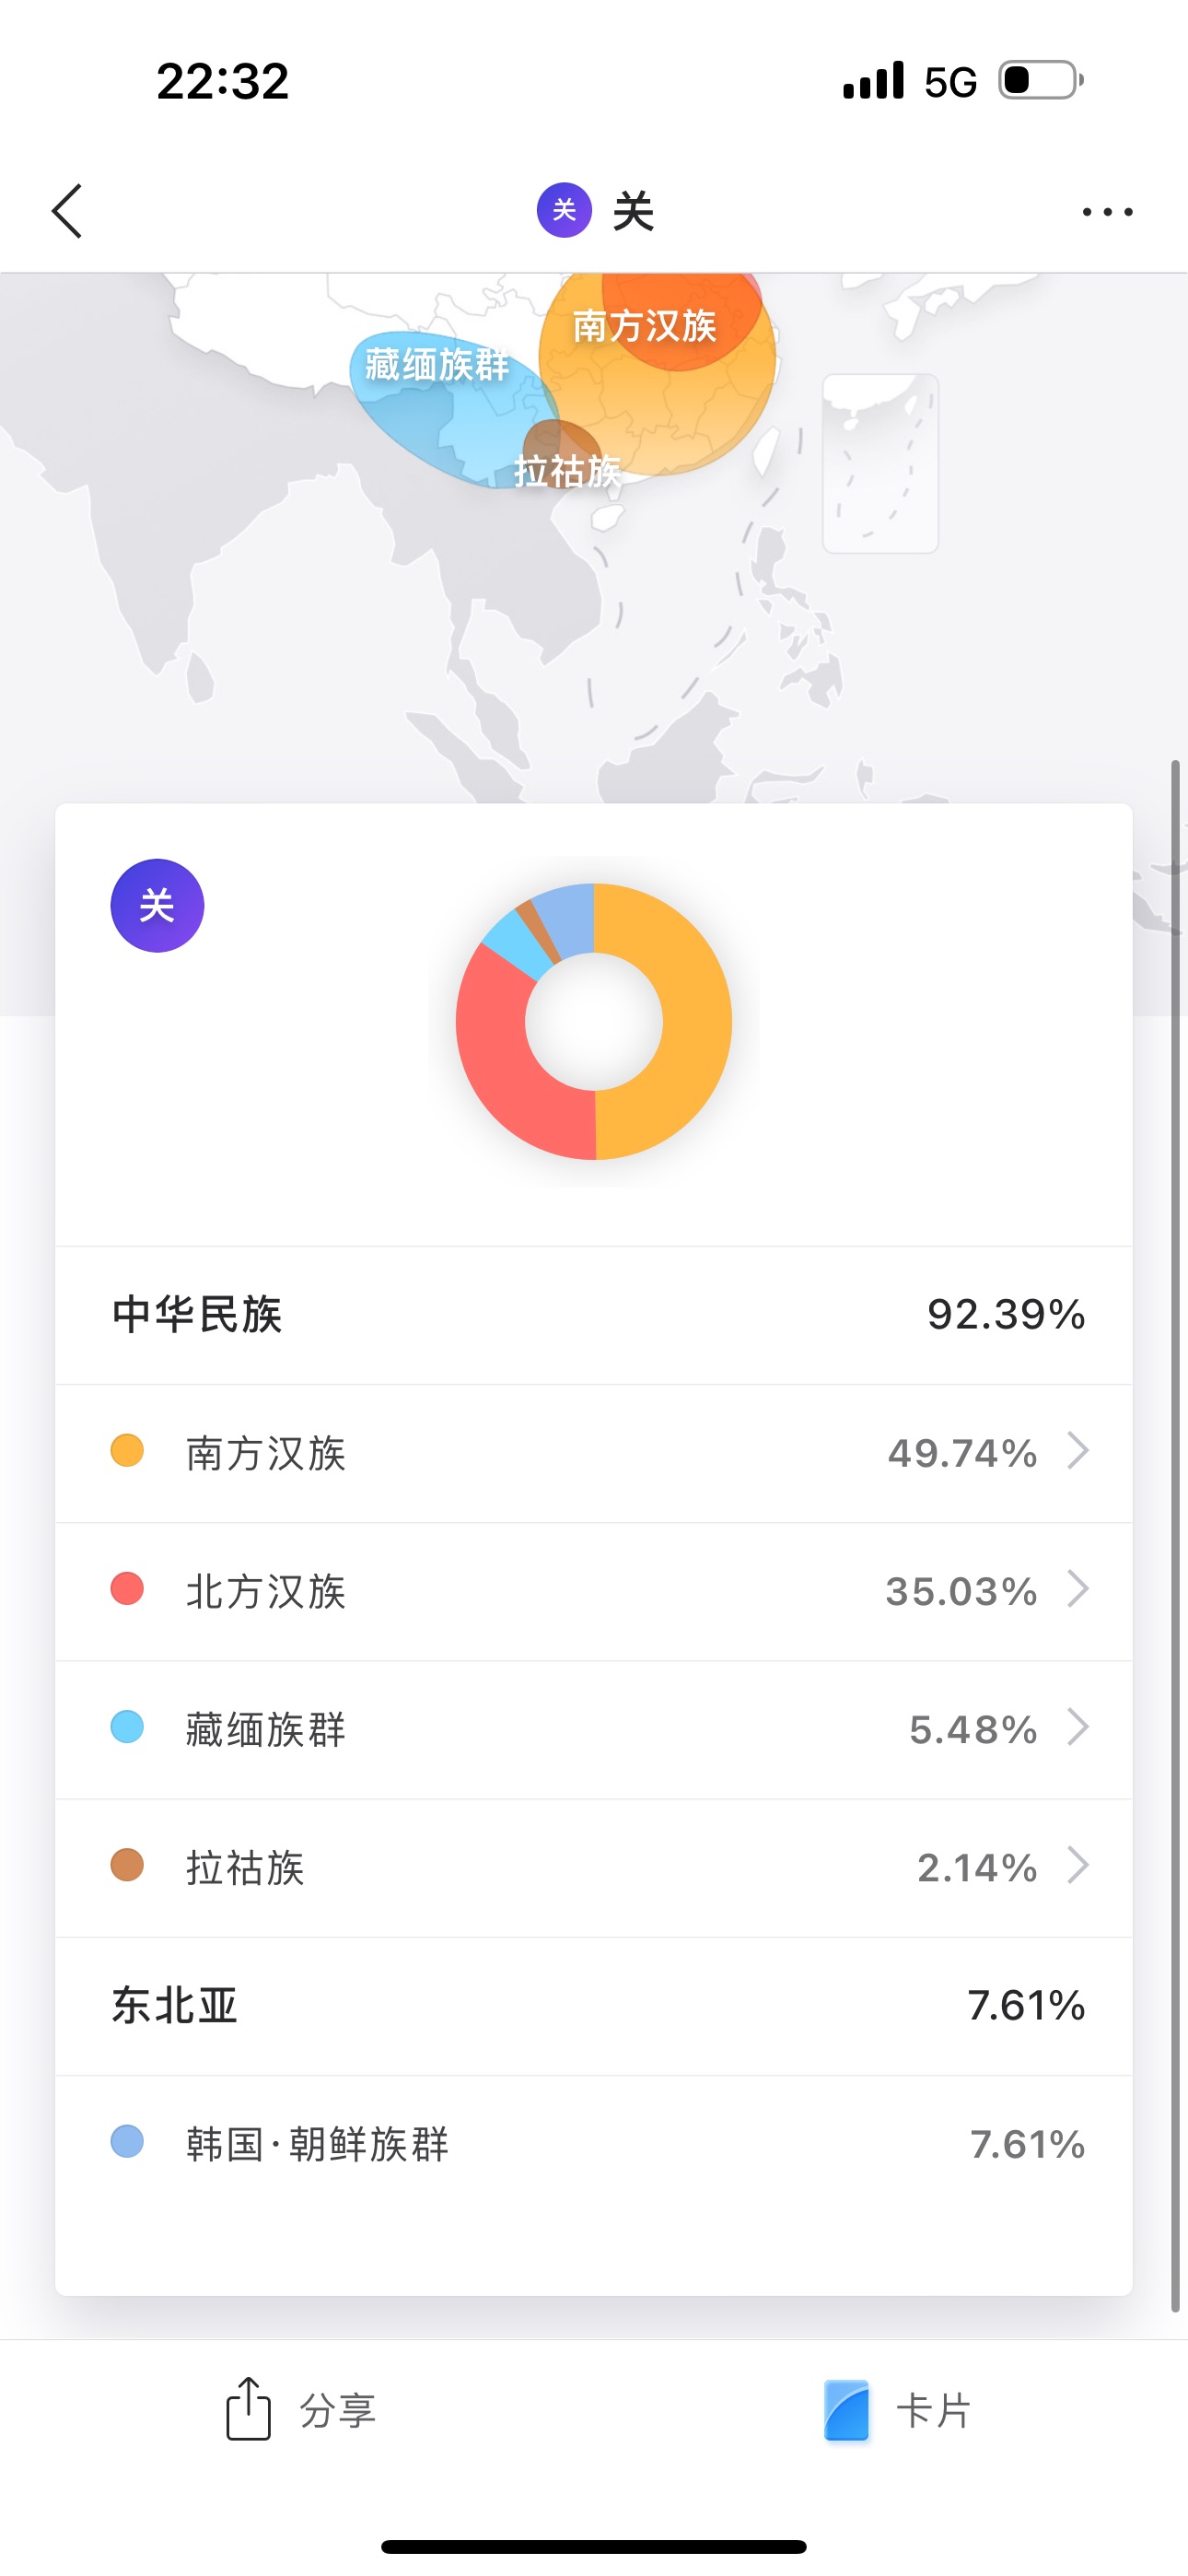The width and height of the screenshot is (1188, 2576).
Task: Expand 南方汉族 details chevron
Action: pos(1077,1451)
